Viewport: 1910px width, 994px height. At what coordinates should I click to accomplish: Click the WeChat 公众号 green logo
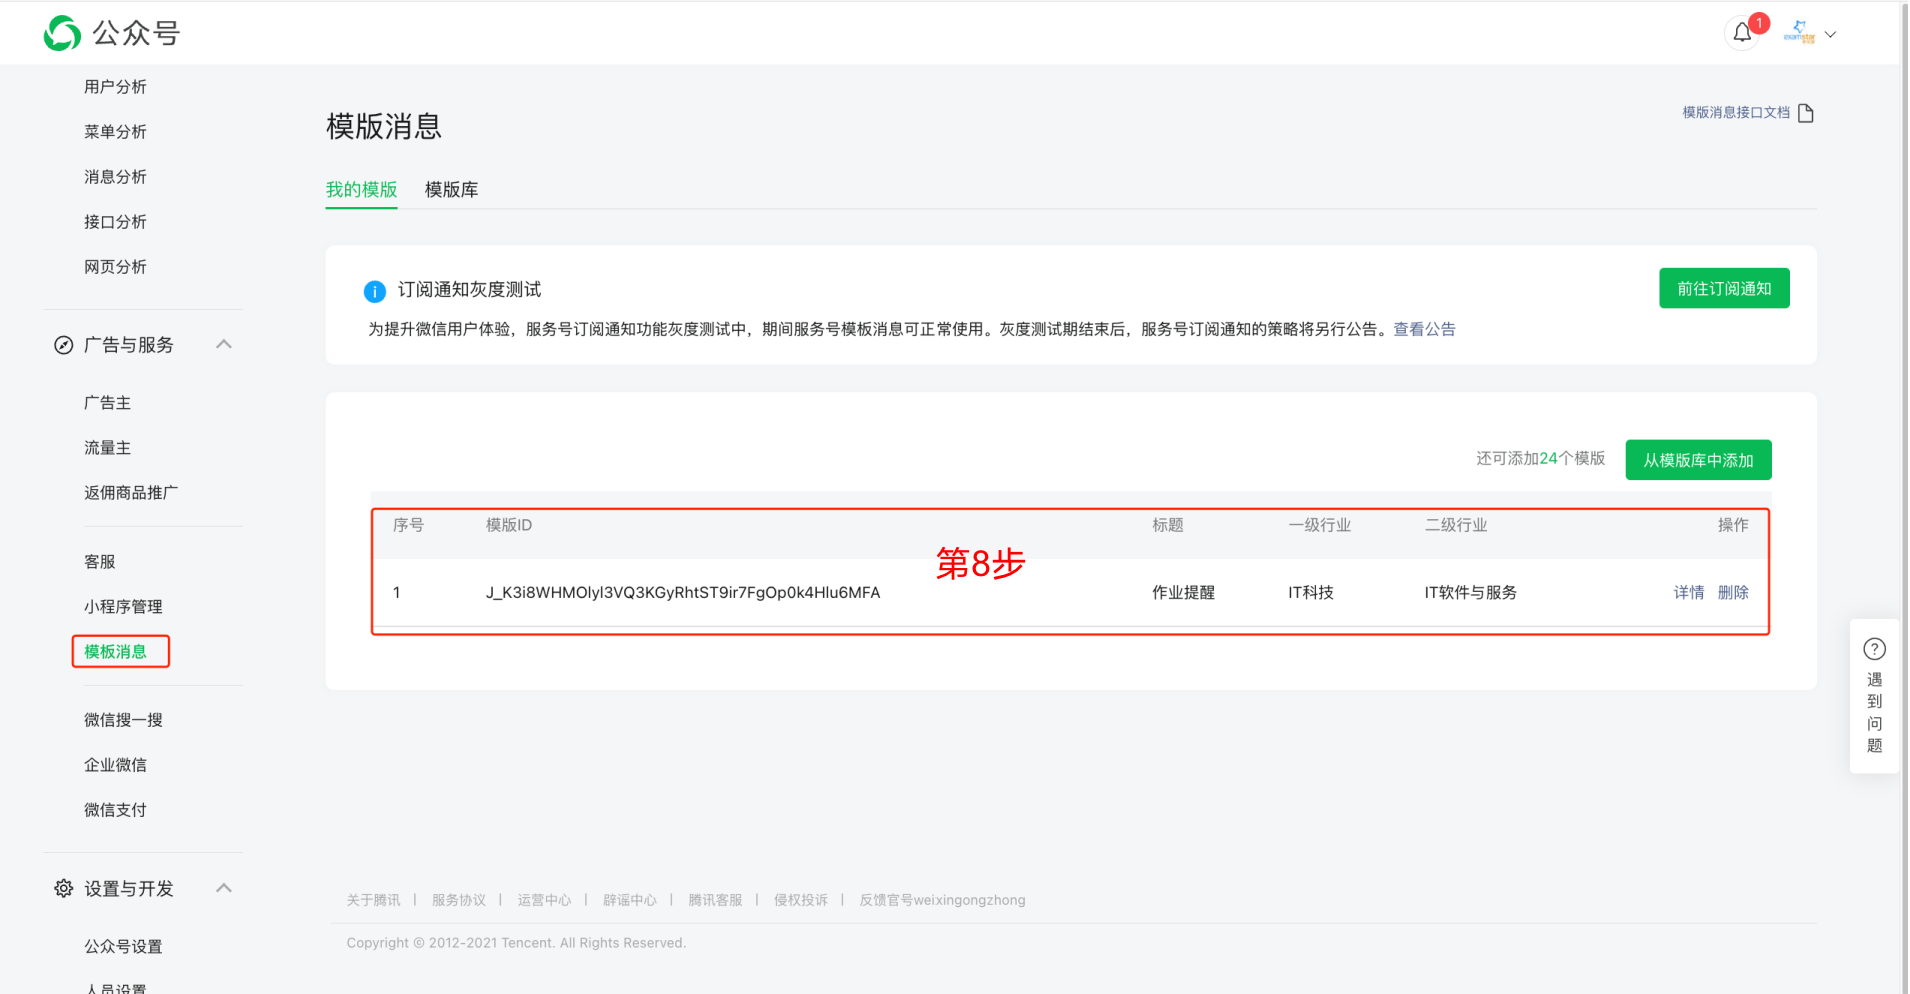pos(60,32)
